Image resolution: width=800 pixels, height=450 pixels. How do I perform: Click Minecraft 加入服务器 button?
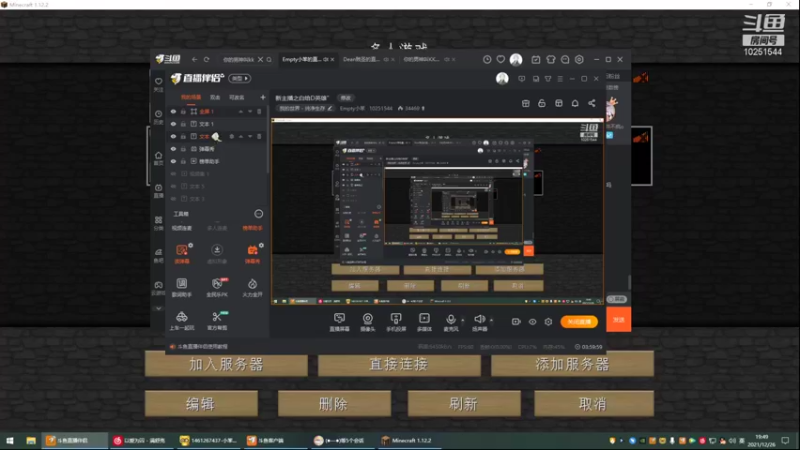click(x=227, y=364)
